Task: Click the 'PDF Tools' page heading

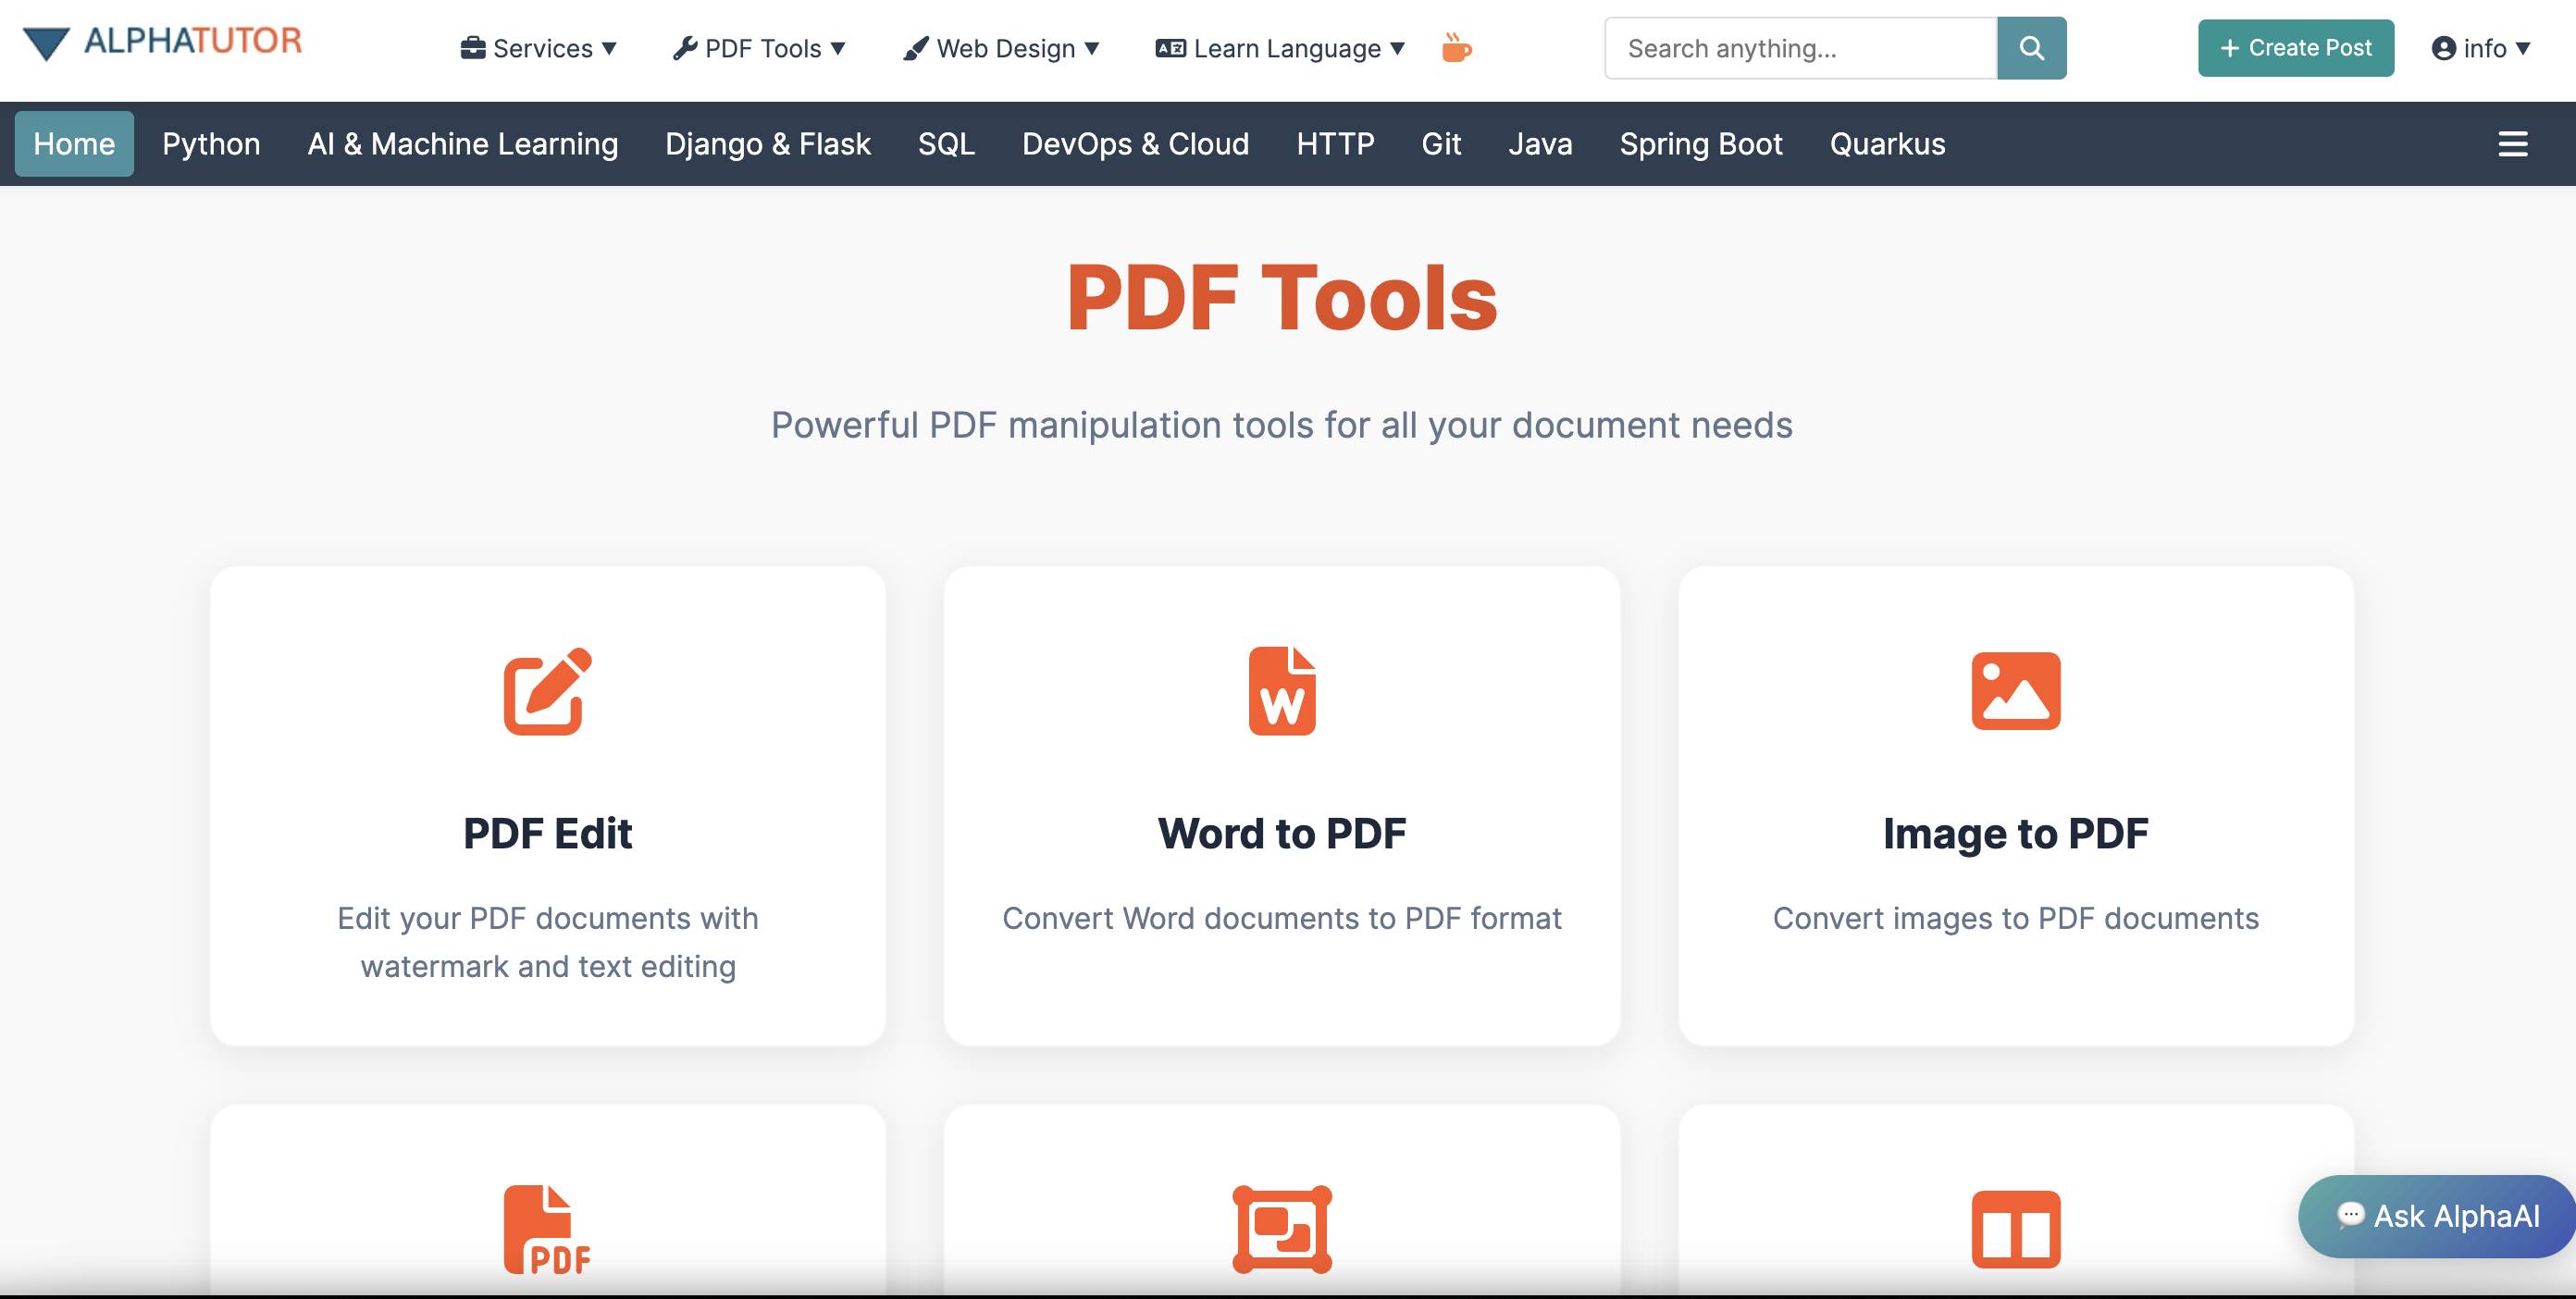Action: (1282, 297)
